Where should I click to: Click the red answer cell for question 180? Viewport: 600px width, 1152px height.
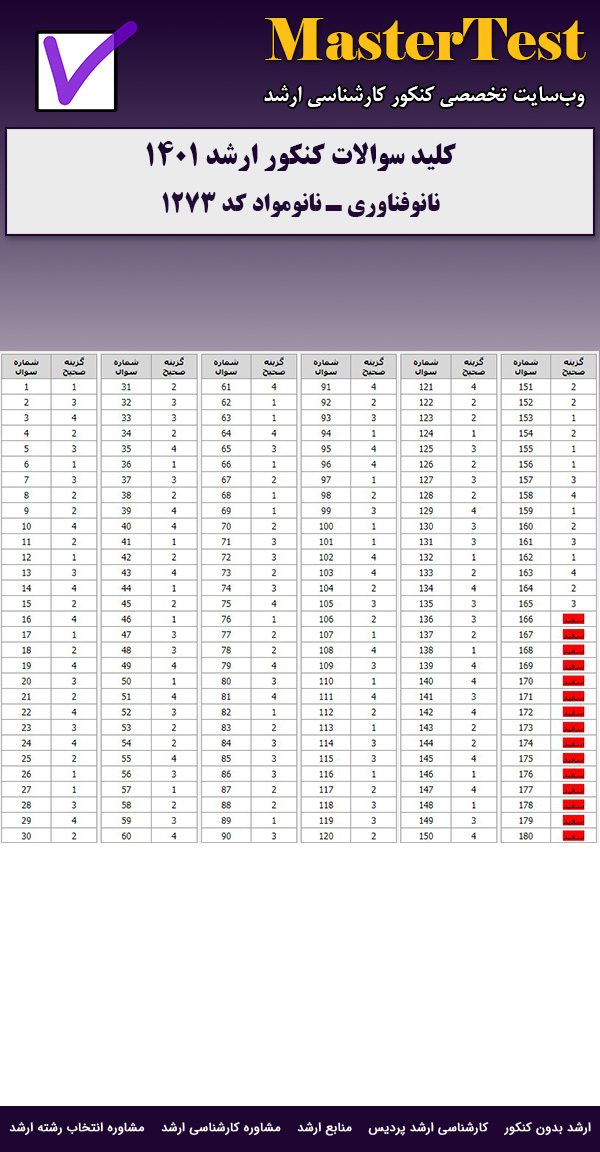tap(573, 836)
